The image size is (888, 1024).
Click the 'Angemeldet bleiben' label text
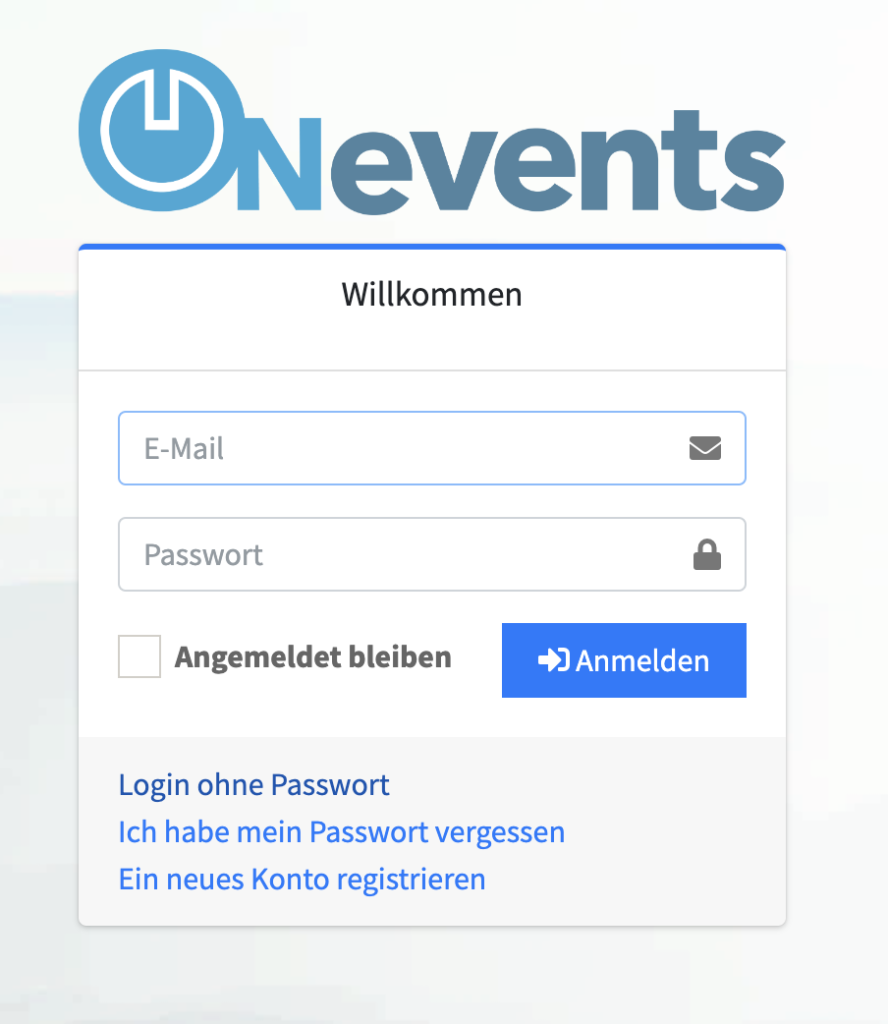point(313,657)
